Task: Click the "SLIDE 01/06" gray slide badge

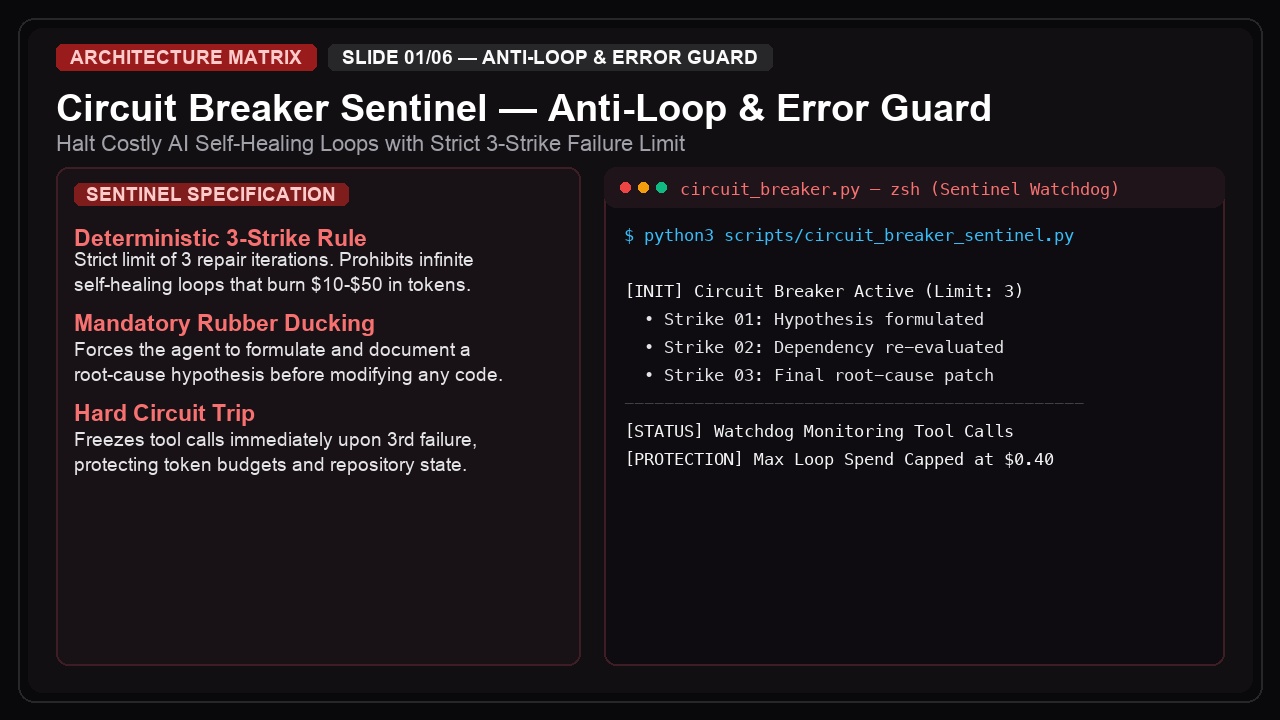Action: click(x=550, y=57)
